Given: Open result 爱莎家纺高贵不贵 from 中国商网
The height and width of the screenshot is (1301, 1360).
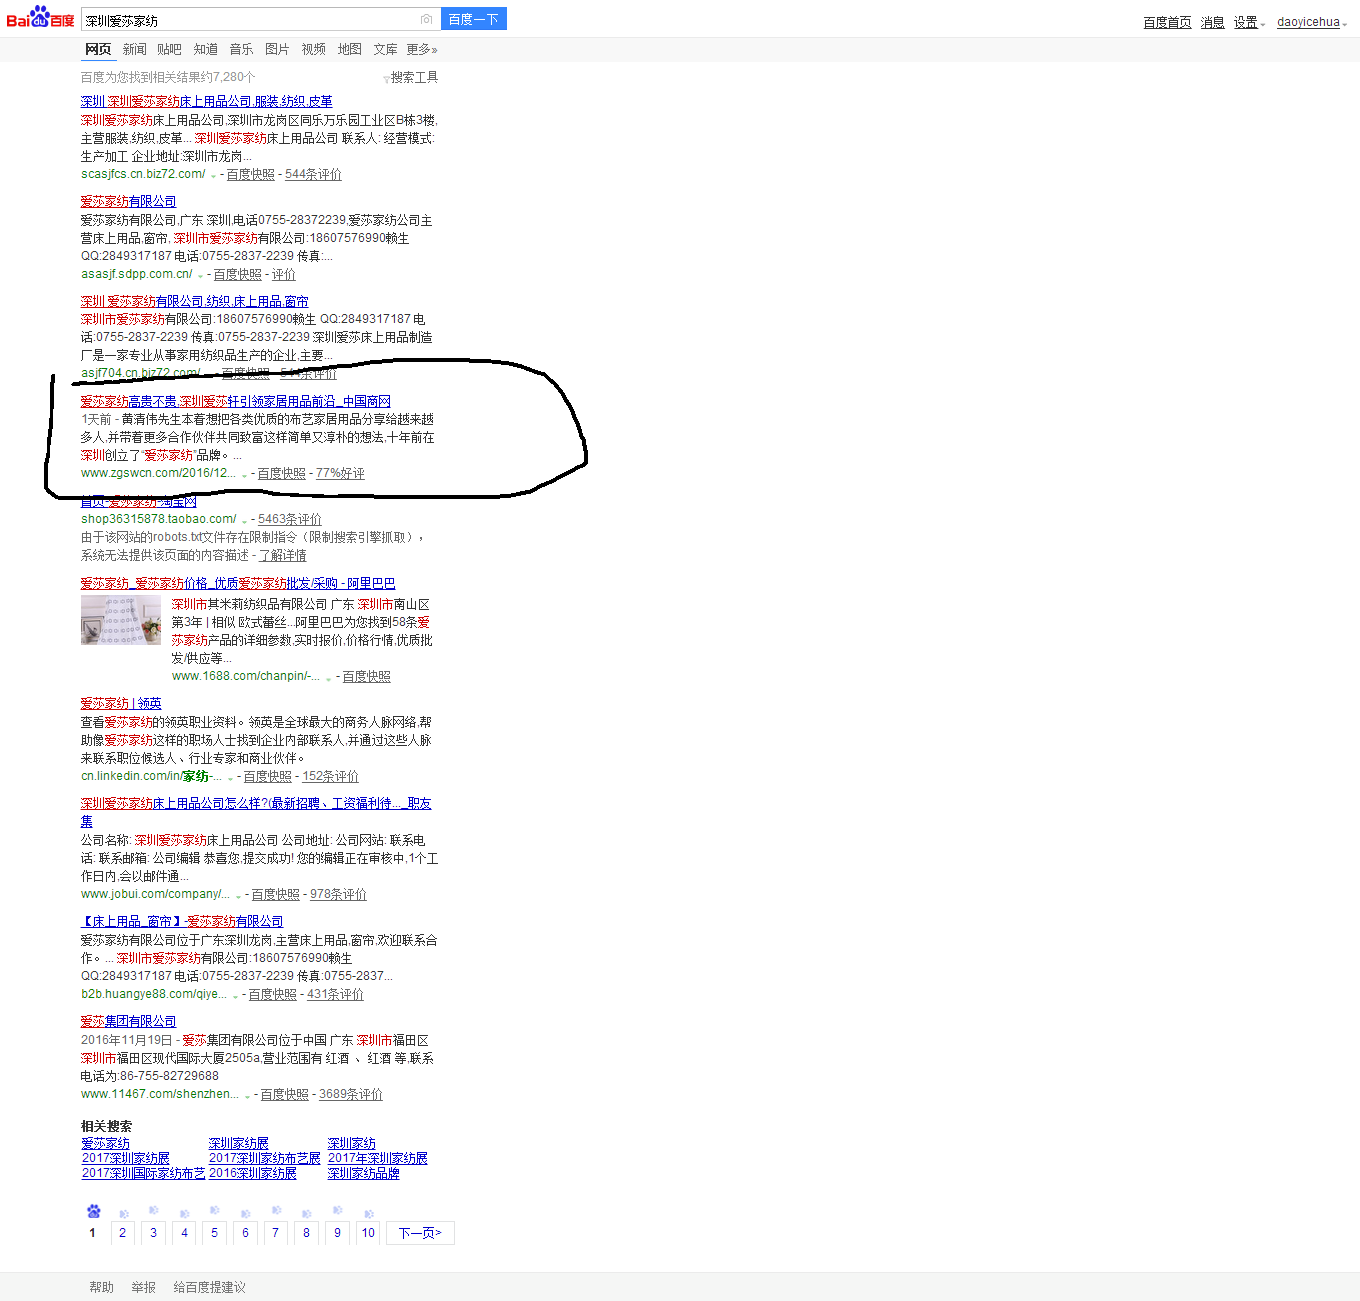Looking at the screenshot, I should tap(235, 401).
